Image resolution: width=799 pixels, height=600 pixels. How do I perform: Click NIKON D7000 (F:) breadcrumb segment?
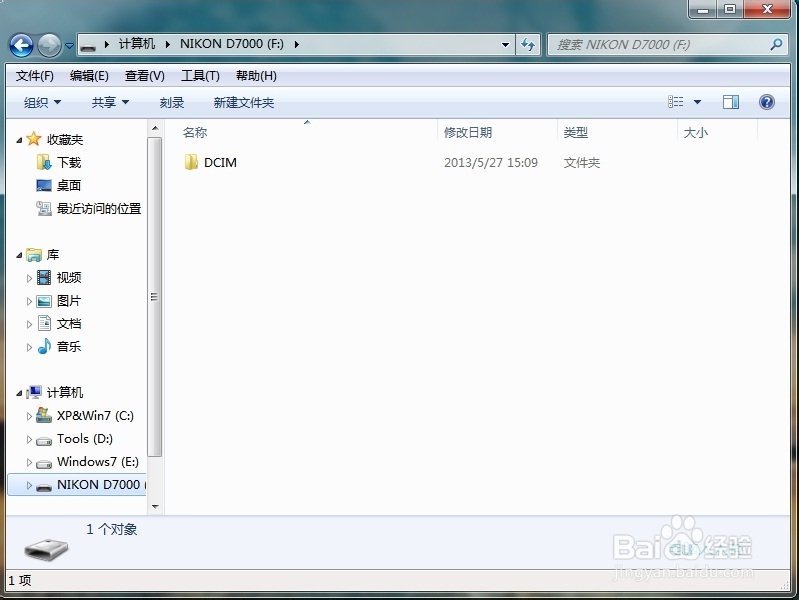click(x=232, y=44)
